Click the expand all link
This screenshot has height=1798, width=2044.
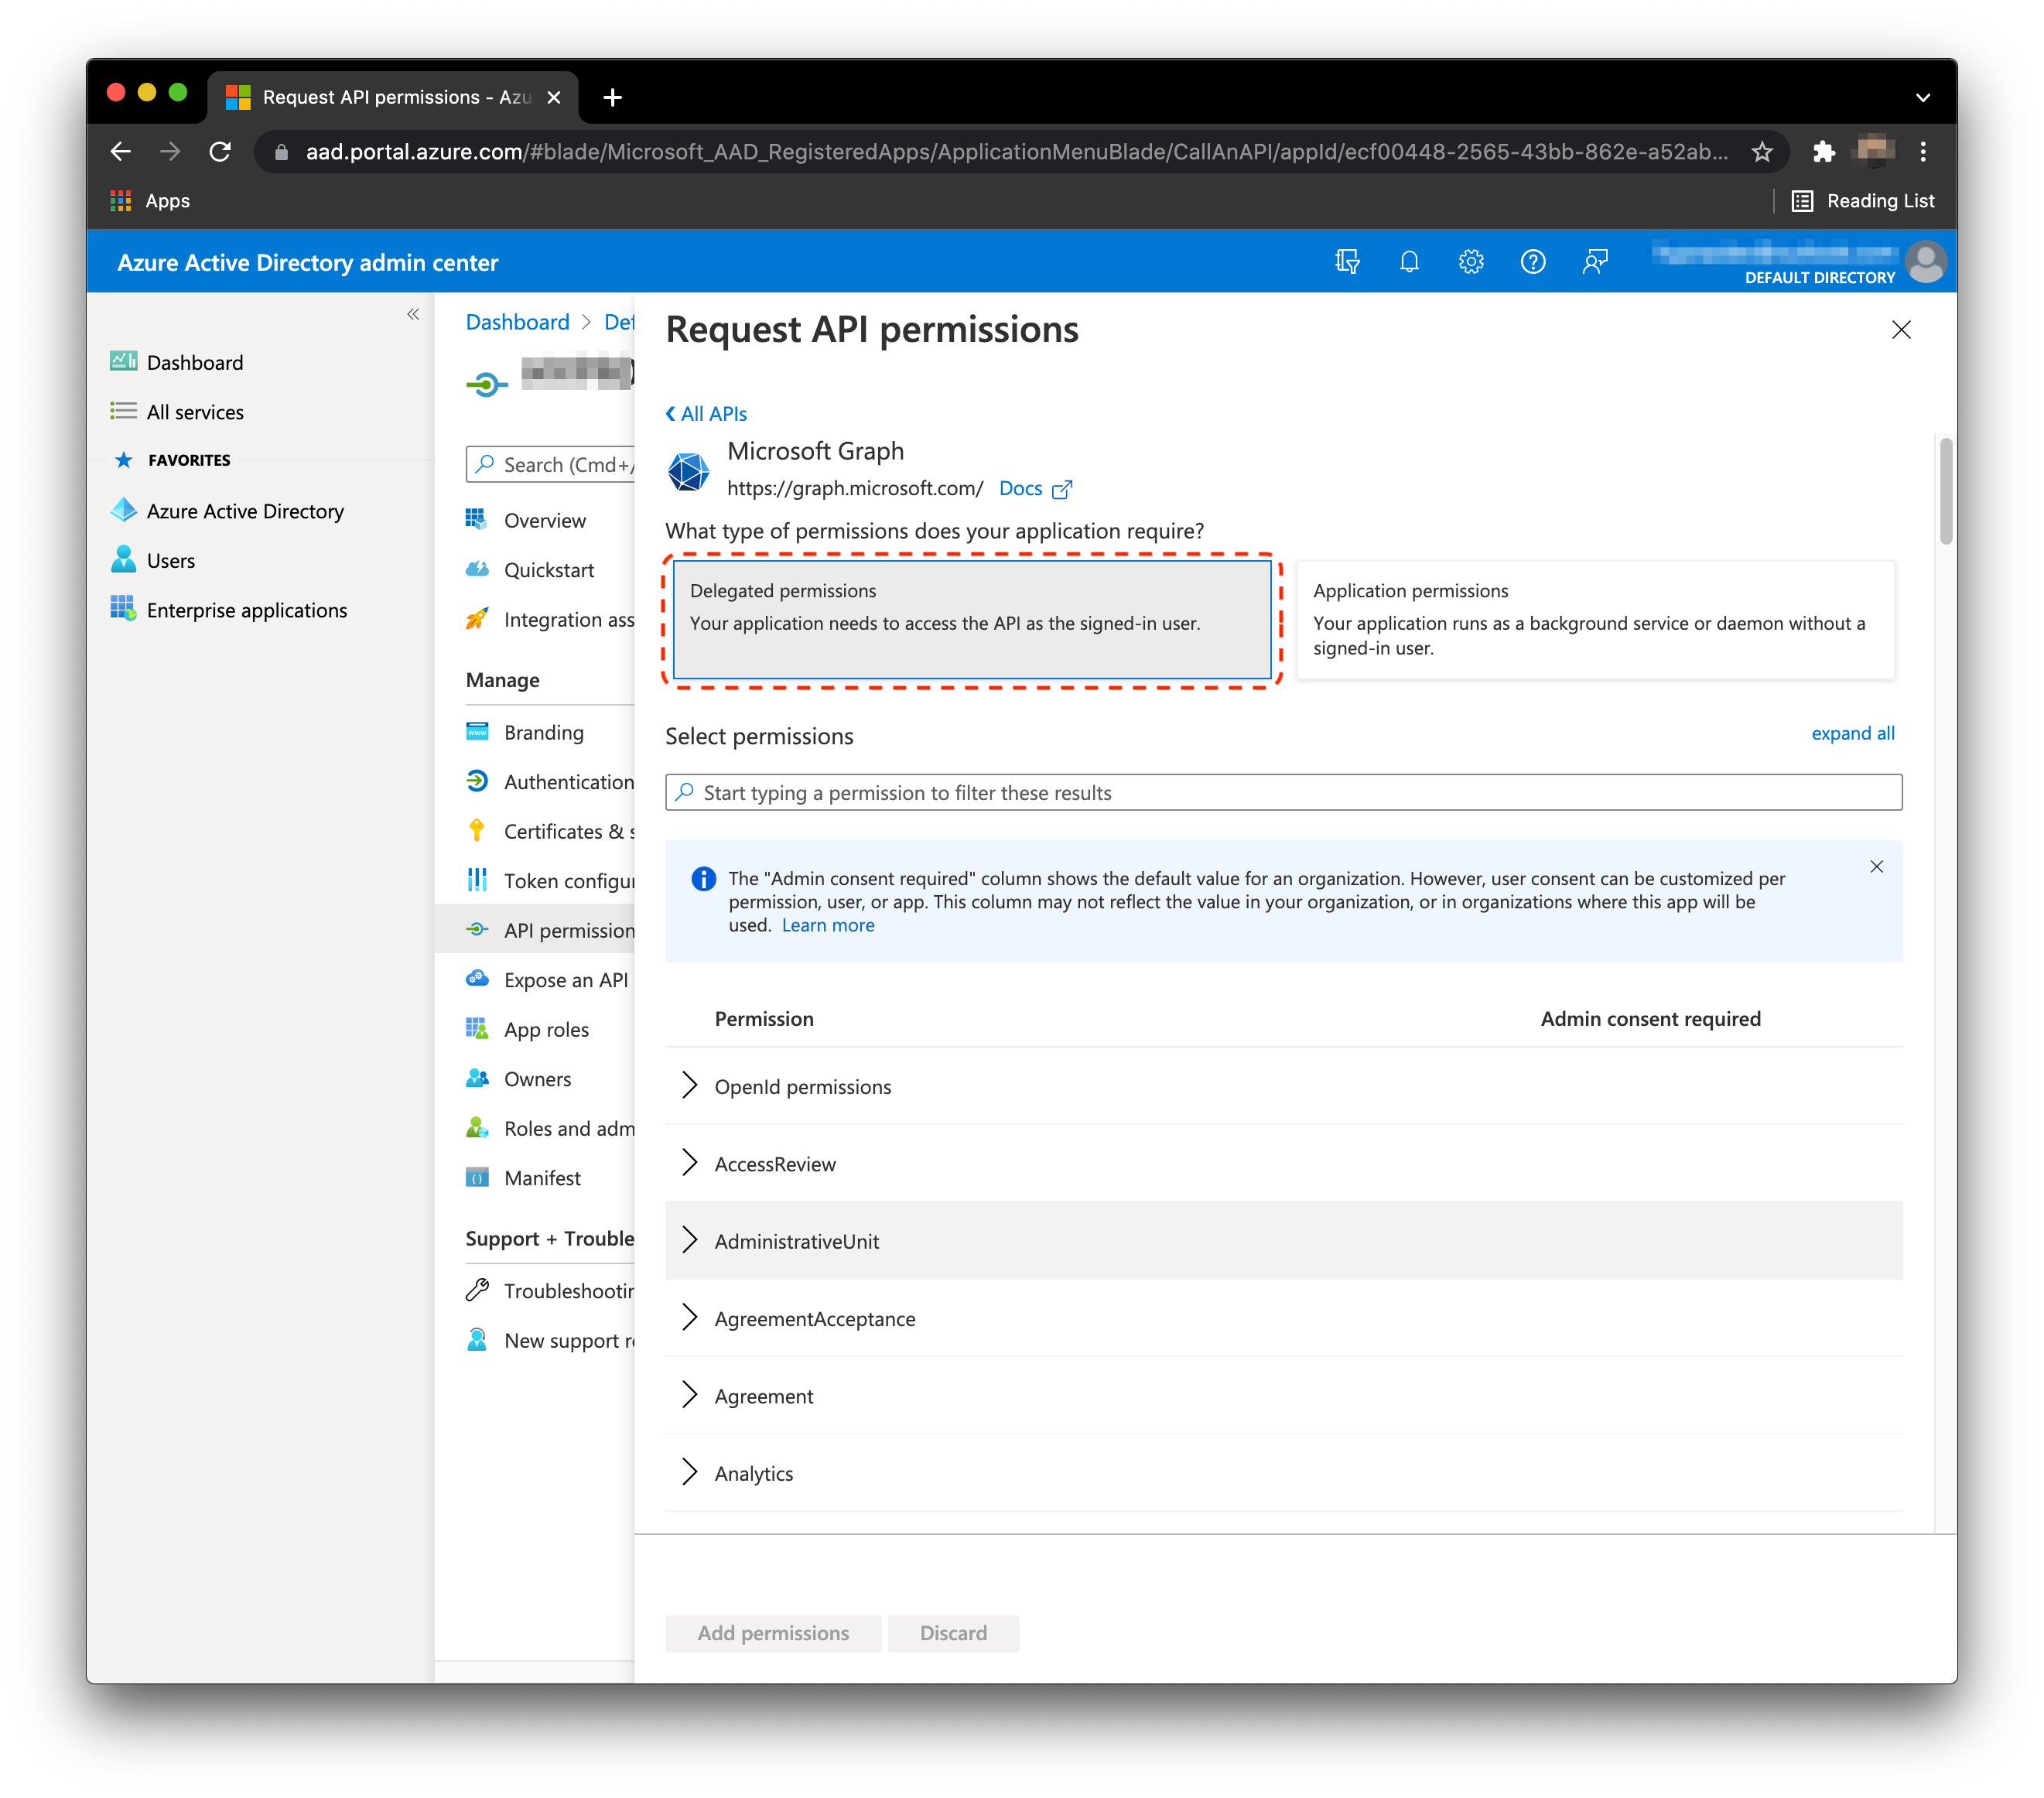1852,733
